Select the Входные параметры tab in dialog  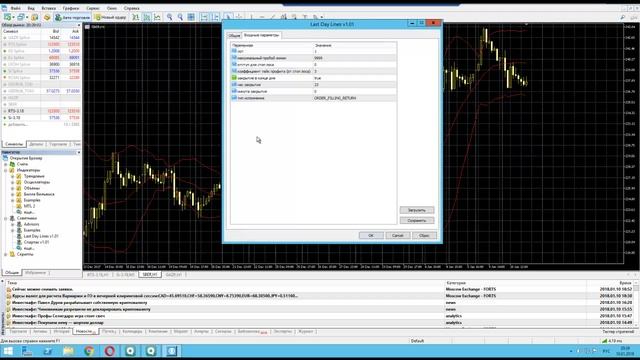pos(261,35)
